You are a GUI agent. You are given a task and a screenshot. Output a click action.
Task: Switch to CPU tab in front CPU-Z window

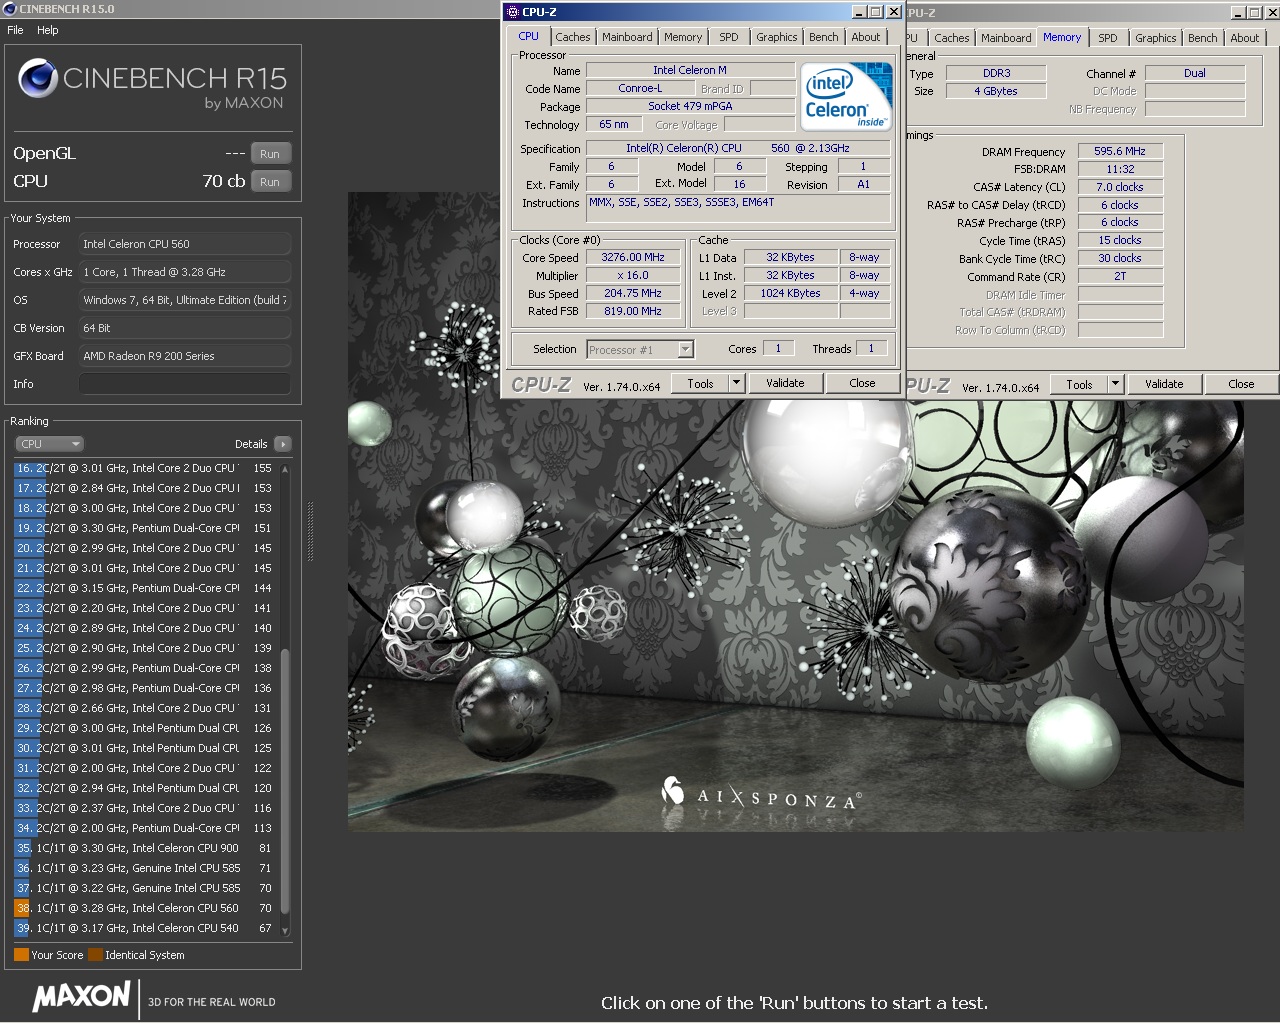tap(528, 36)
